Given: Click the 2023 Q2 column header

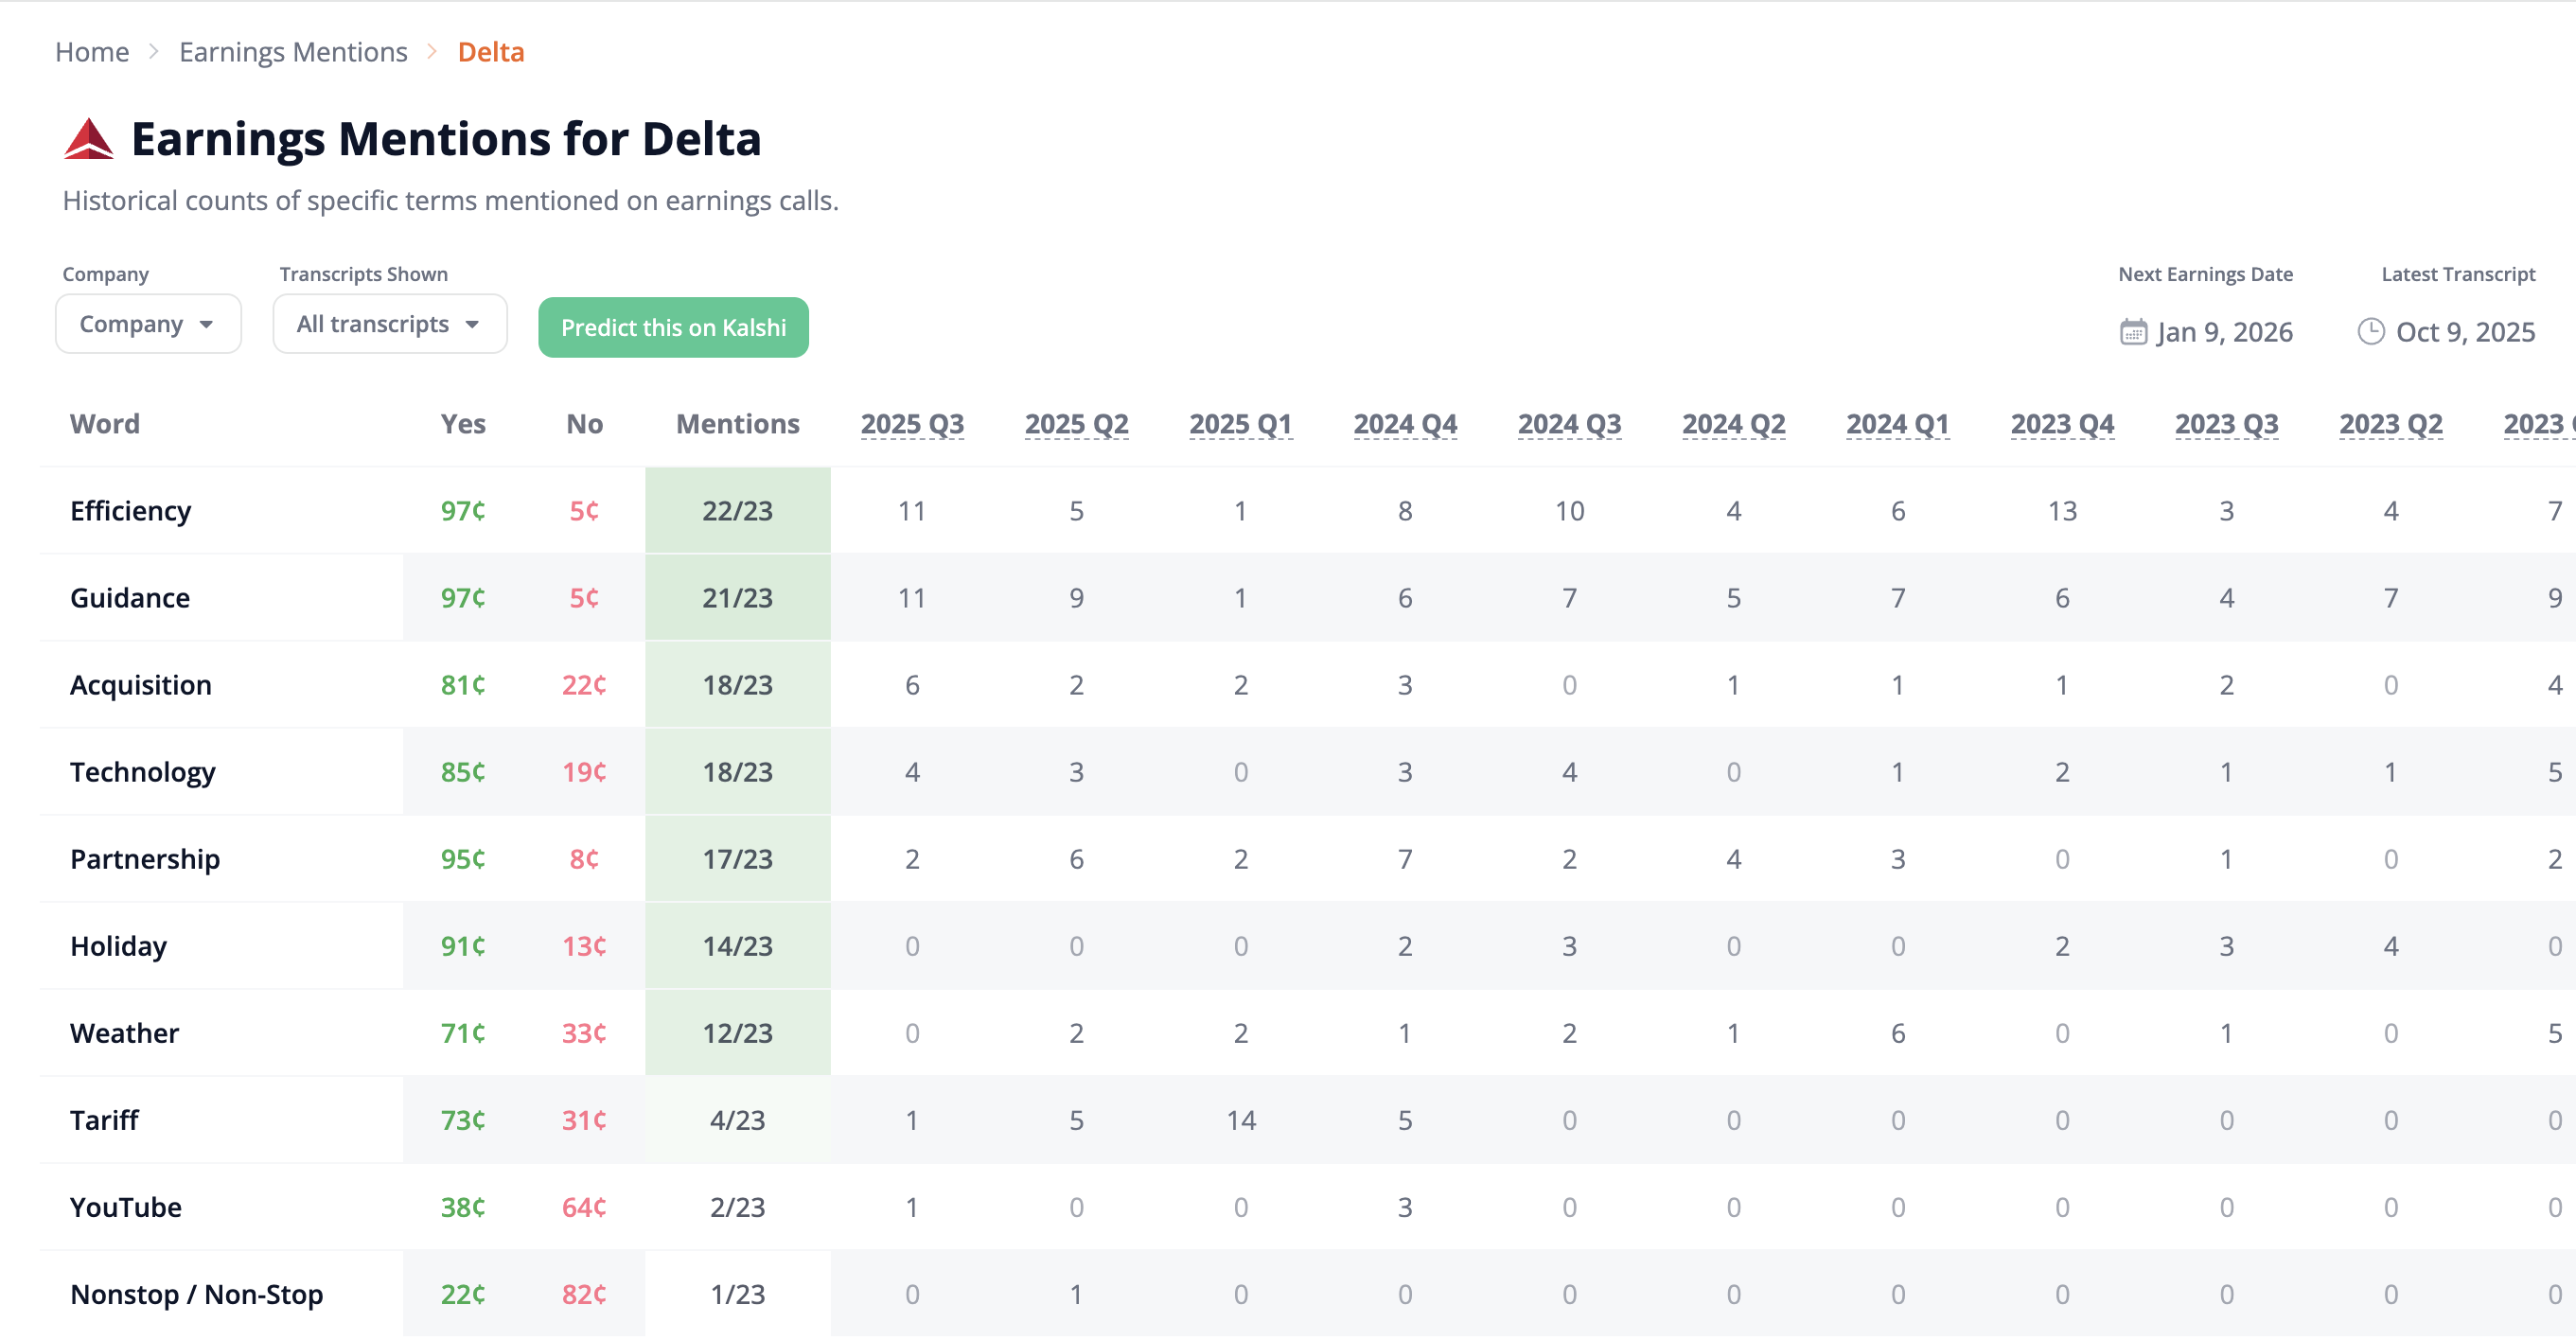Looking at the screenshot, I should [x=2390, y=423].
